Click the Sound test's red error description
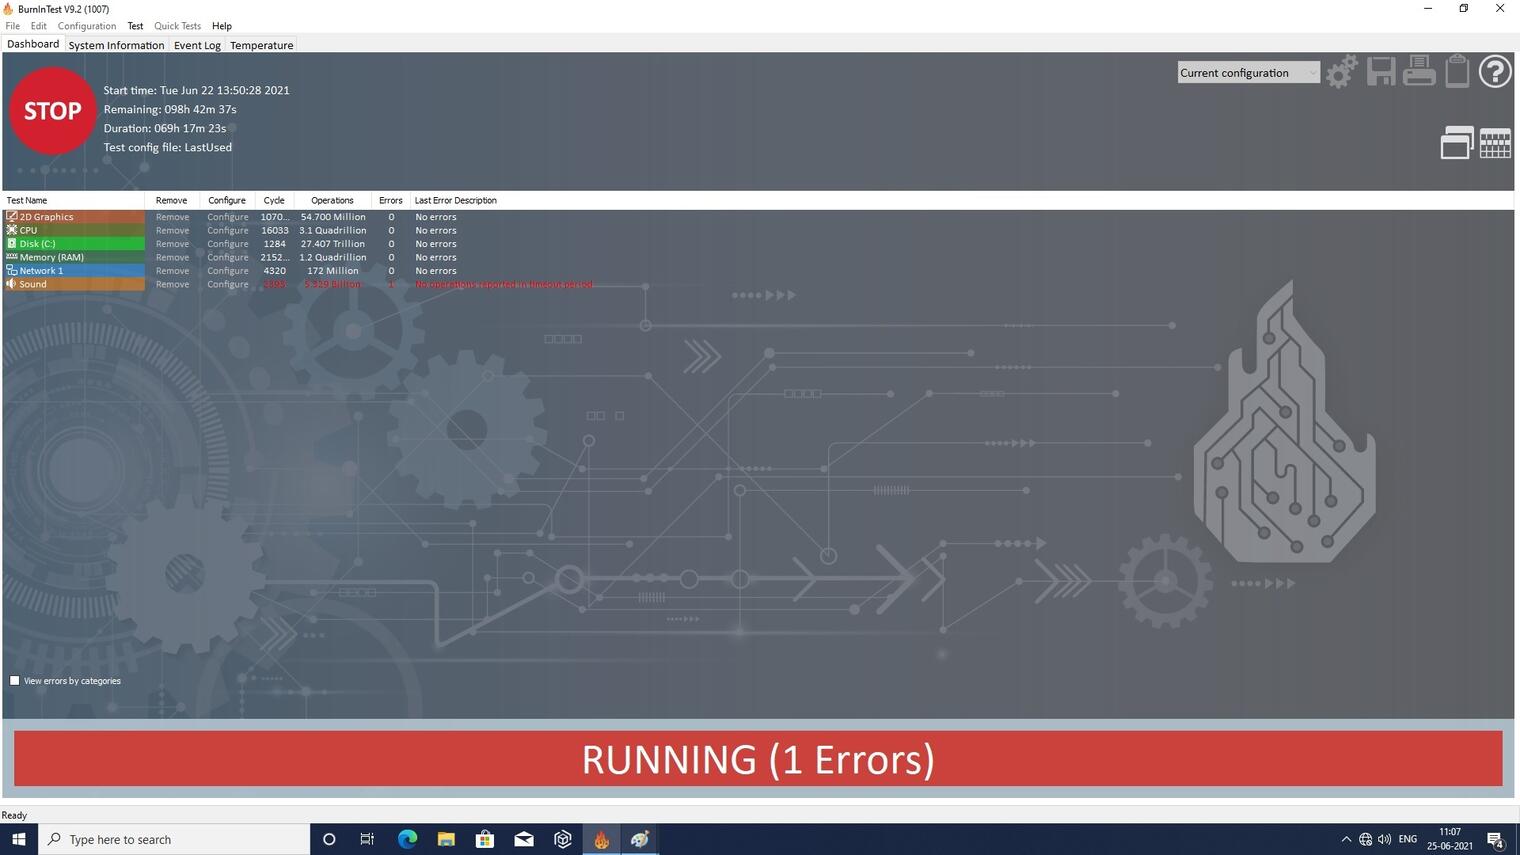The image size is (1520, 855). click(504, 284)
